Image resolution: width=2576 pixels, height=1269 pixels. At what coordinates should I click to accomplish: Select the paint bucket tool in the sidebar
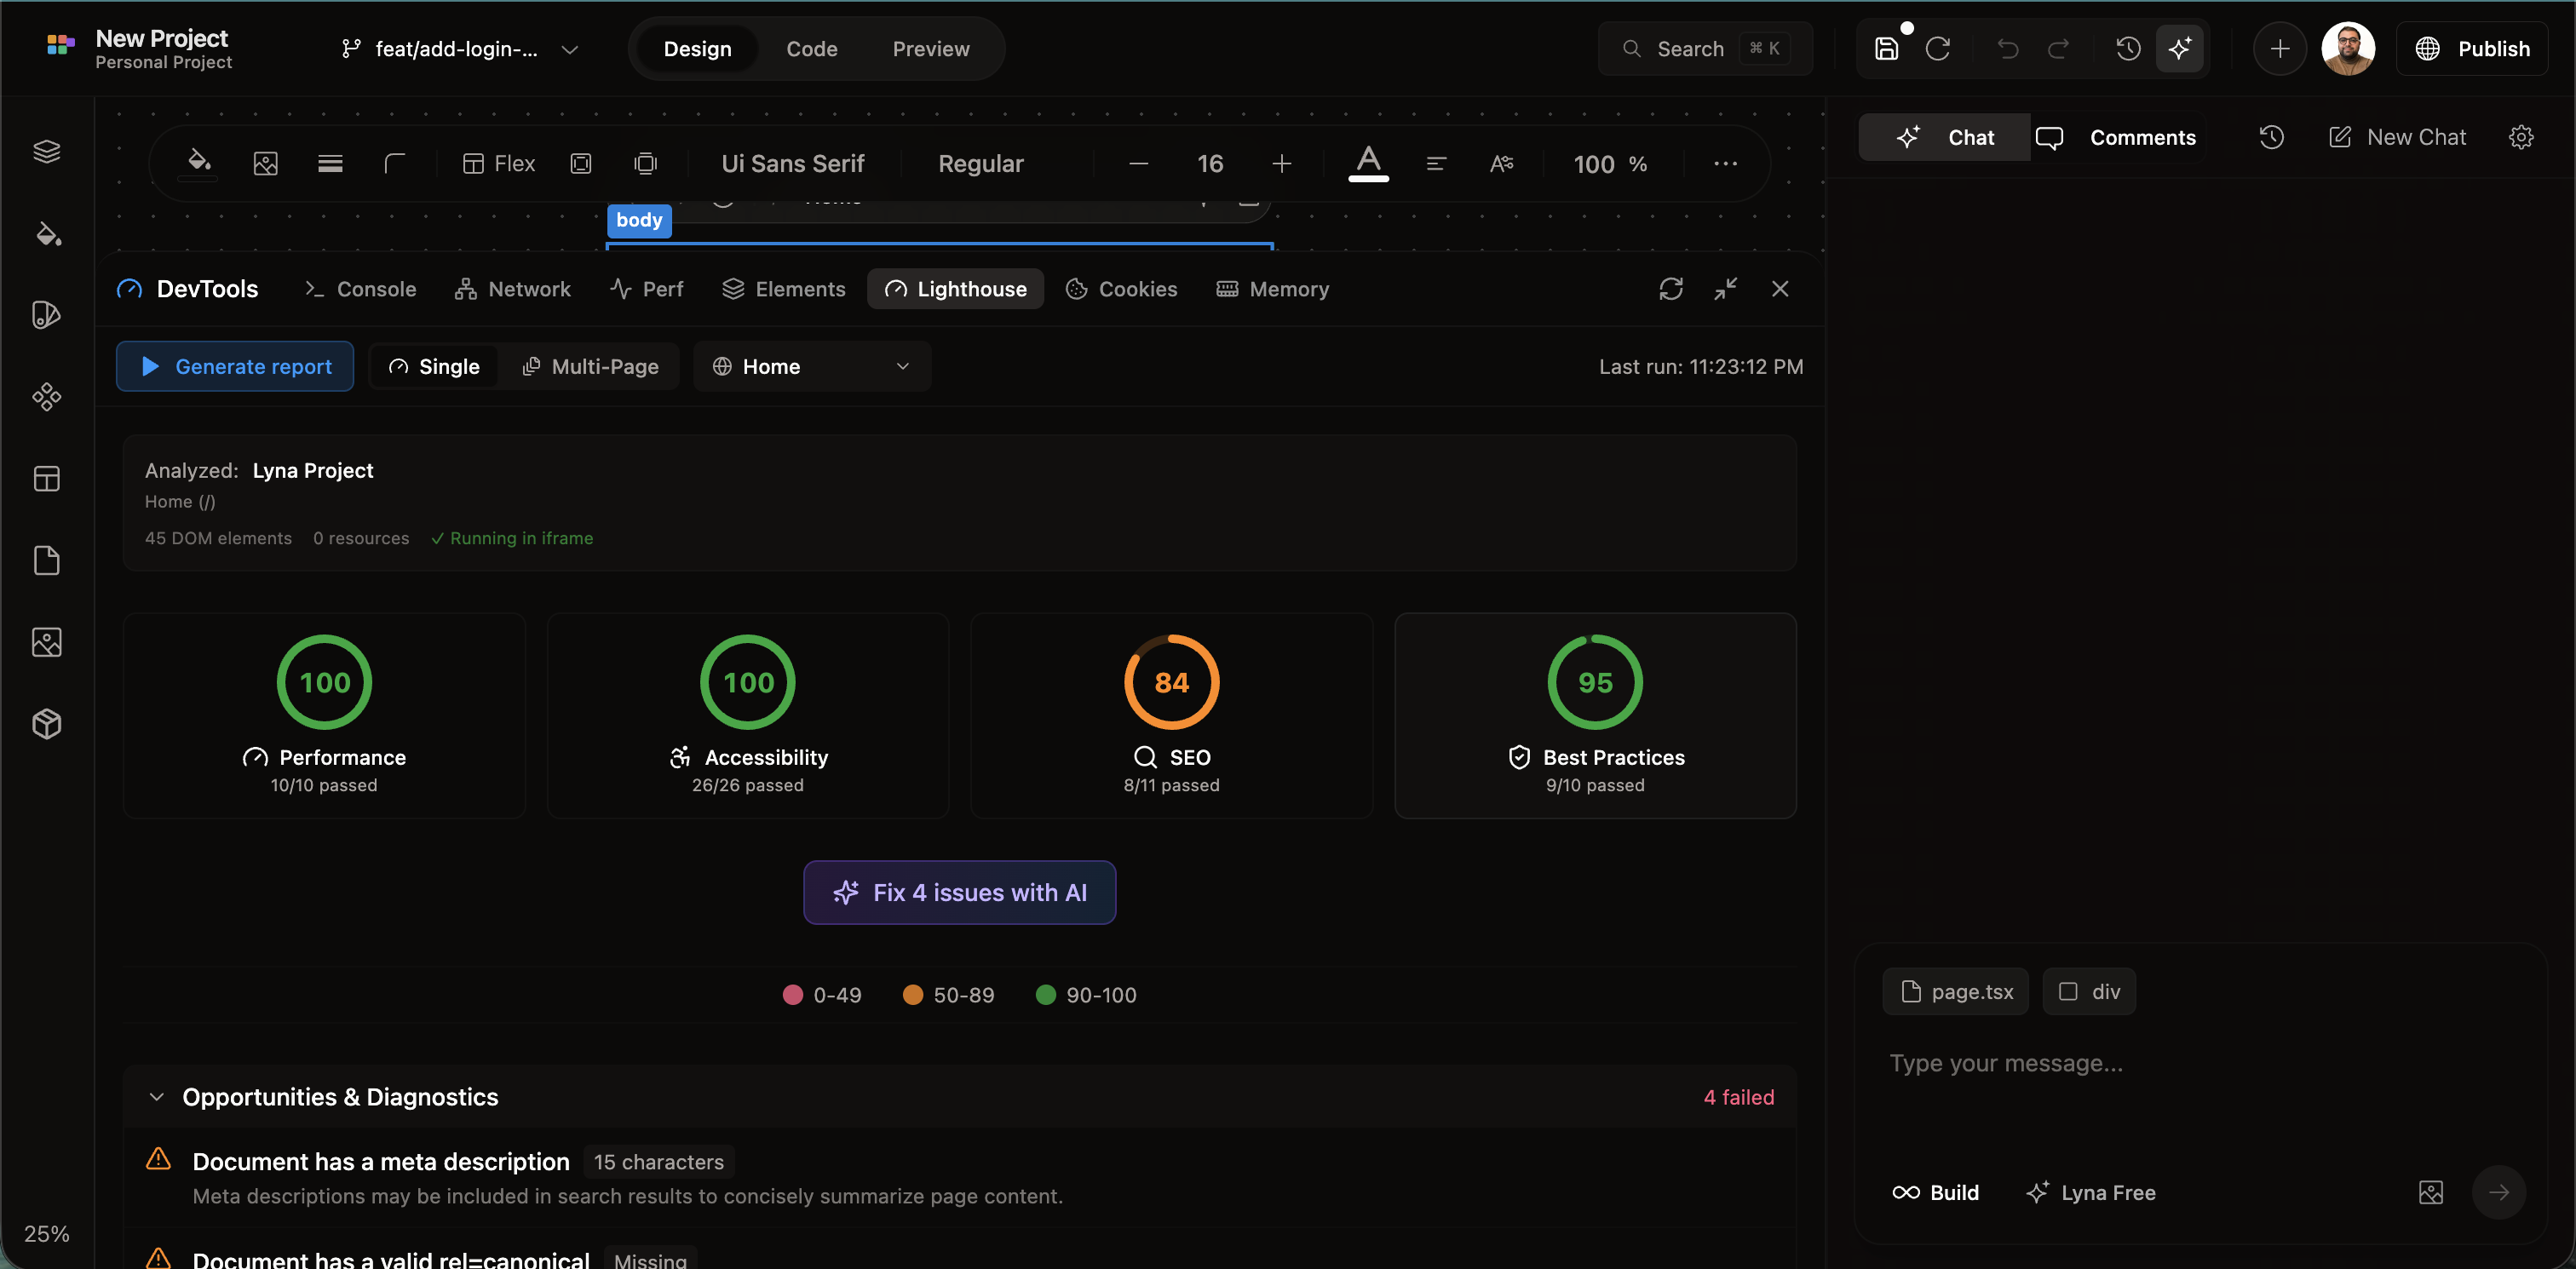[x=47, y=235]
